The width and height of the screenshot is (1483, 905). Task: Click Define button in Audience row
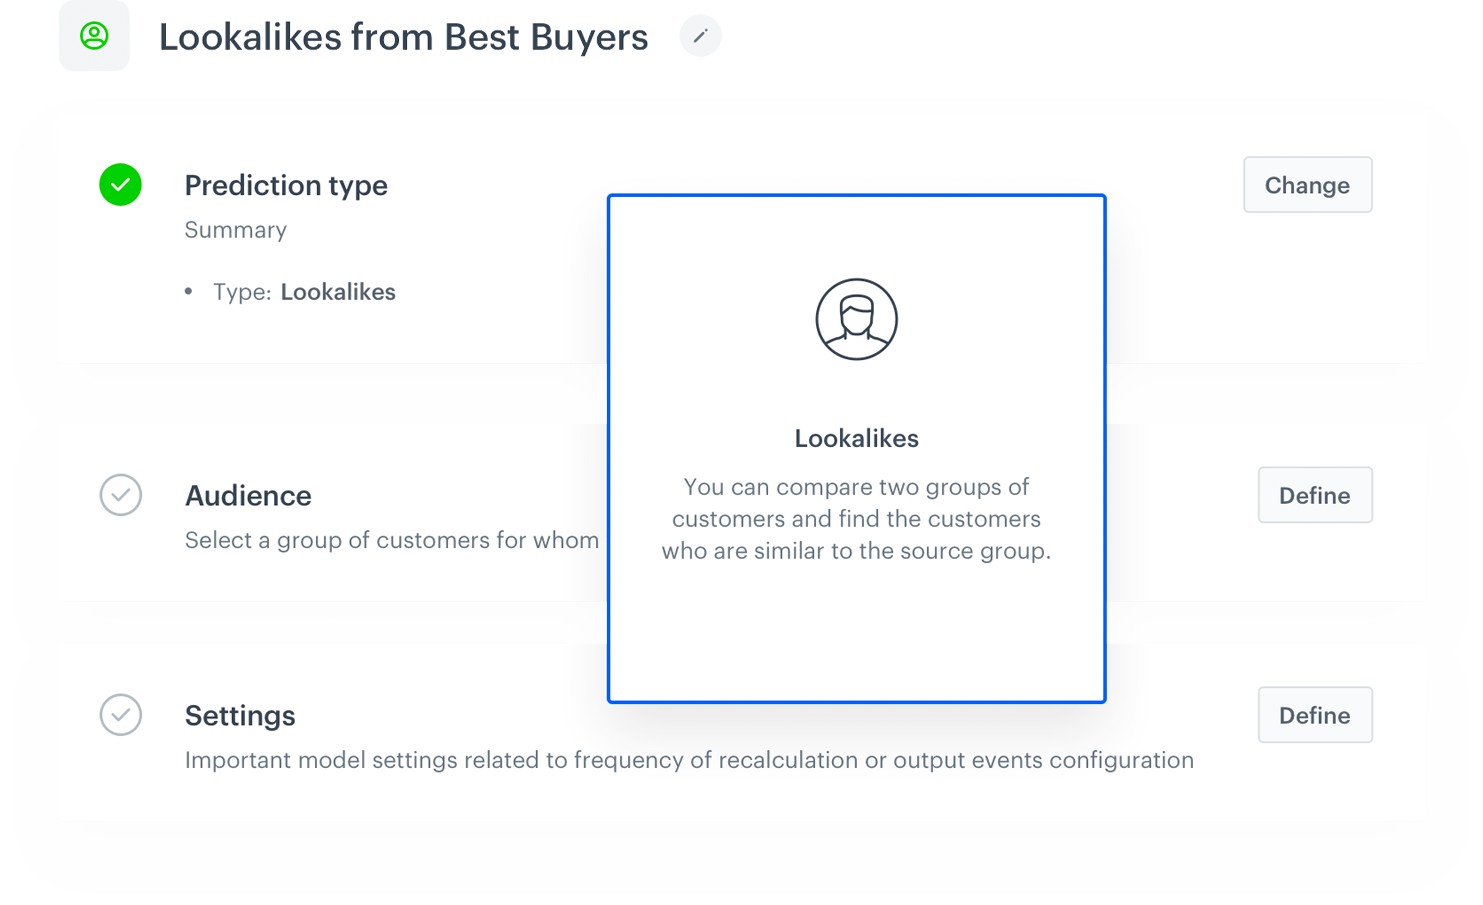(x=1315, y=495)
